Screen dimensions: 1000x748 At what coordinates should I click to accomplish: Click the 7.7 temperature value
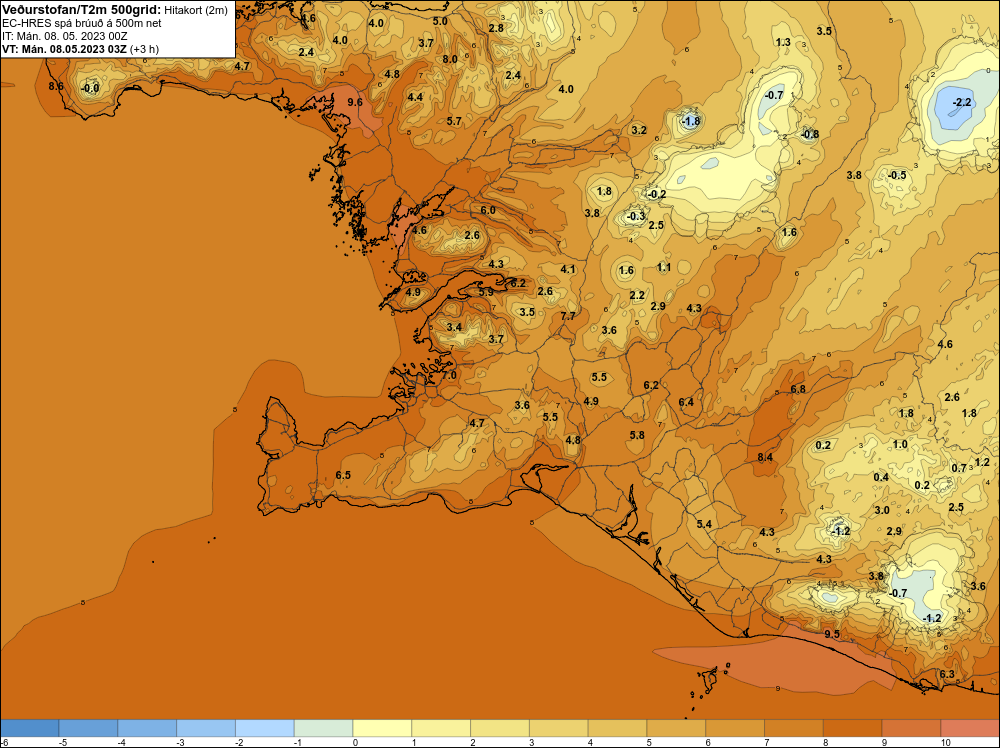568,316
